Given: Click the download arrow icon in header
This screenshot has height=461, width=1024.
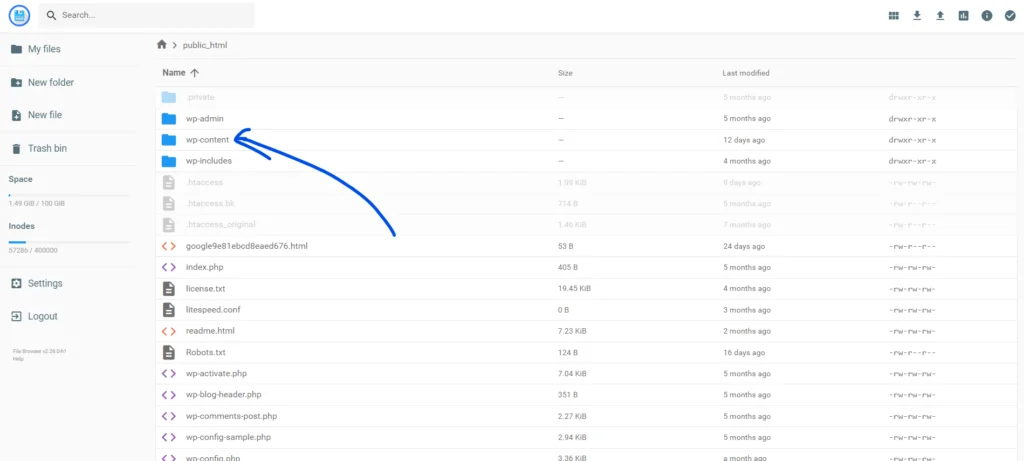Looking at the screenshot, I should 917,16.
